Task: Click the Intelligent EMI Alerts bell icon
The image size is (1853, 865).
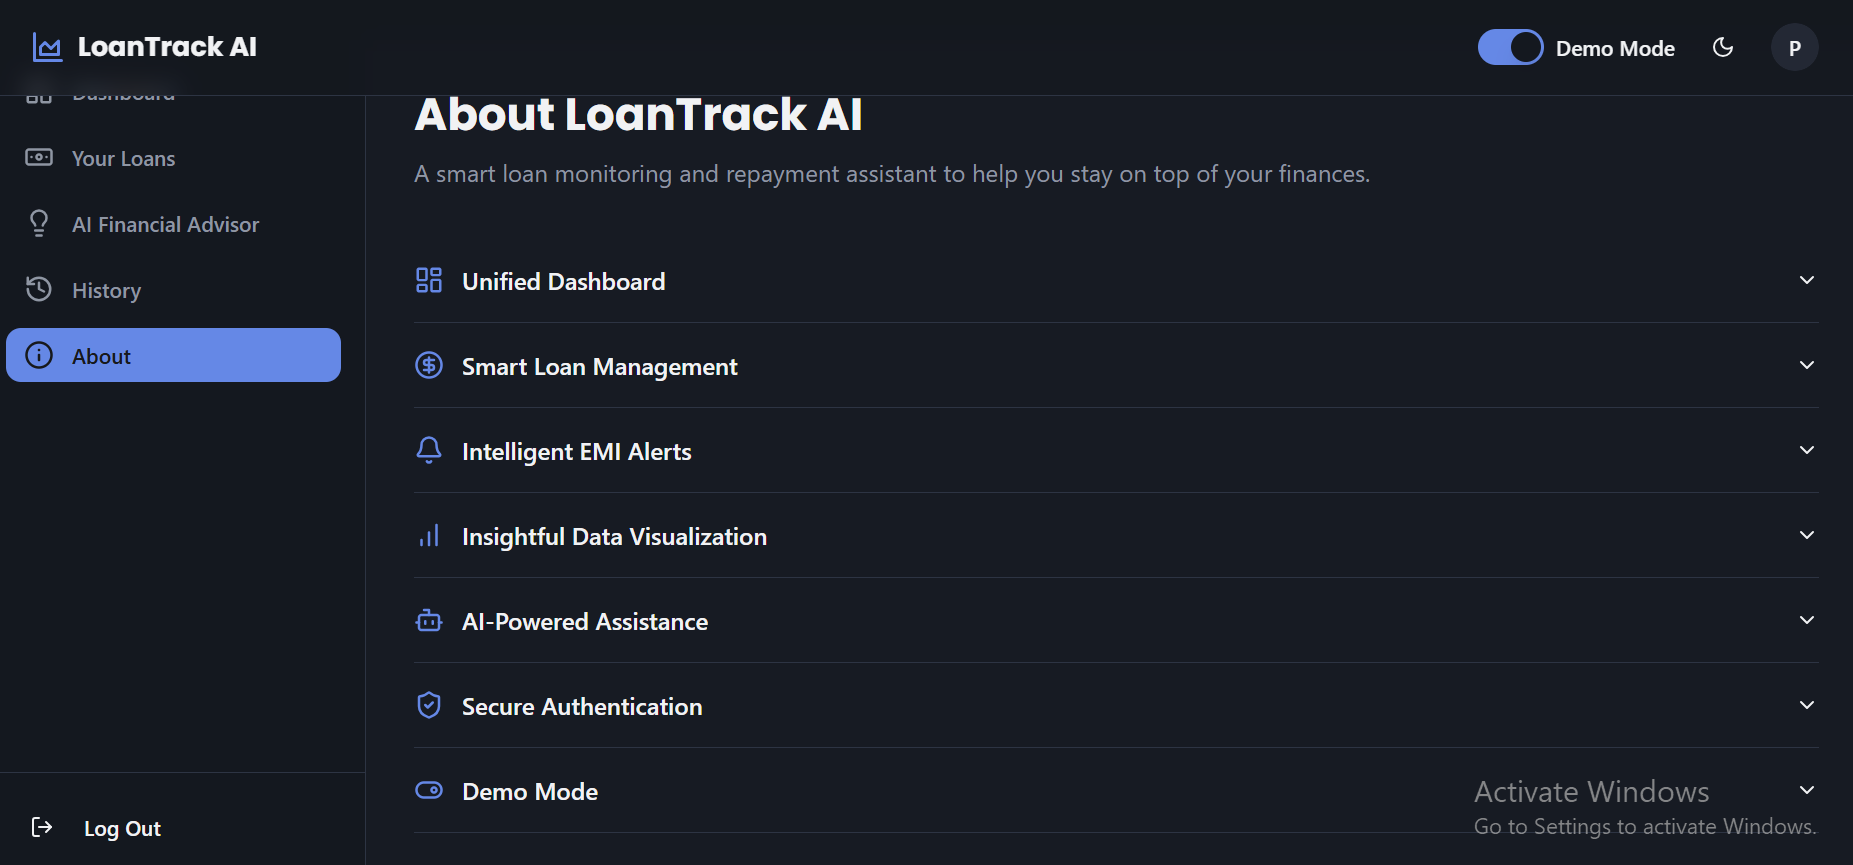Action: pos(429,450)
